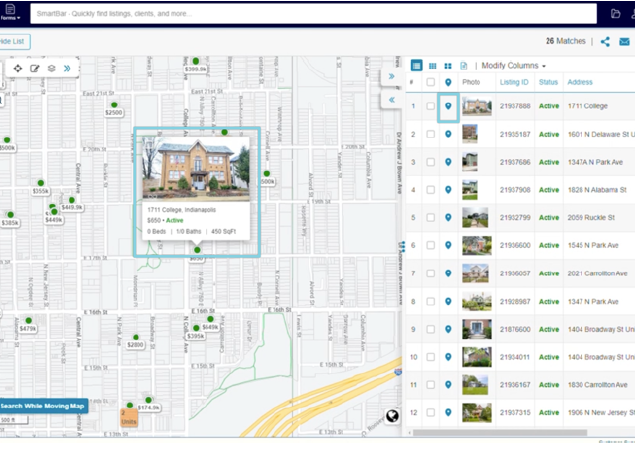Expand map with right double chevron
637x451 pixels.
tap(391, 76)
